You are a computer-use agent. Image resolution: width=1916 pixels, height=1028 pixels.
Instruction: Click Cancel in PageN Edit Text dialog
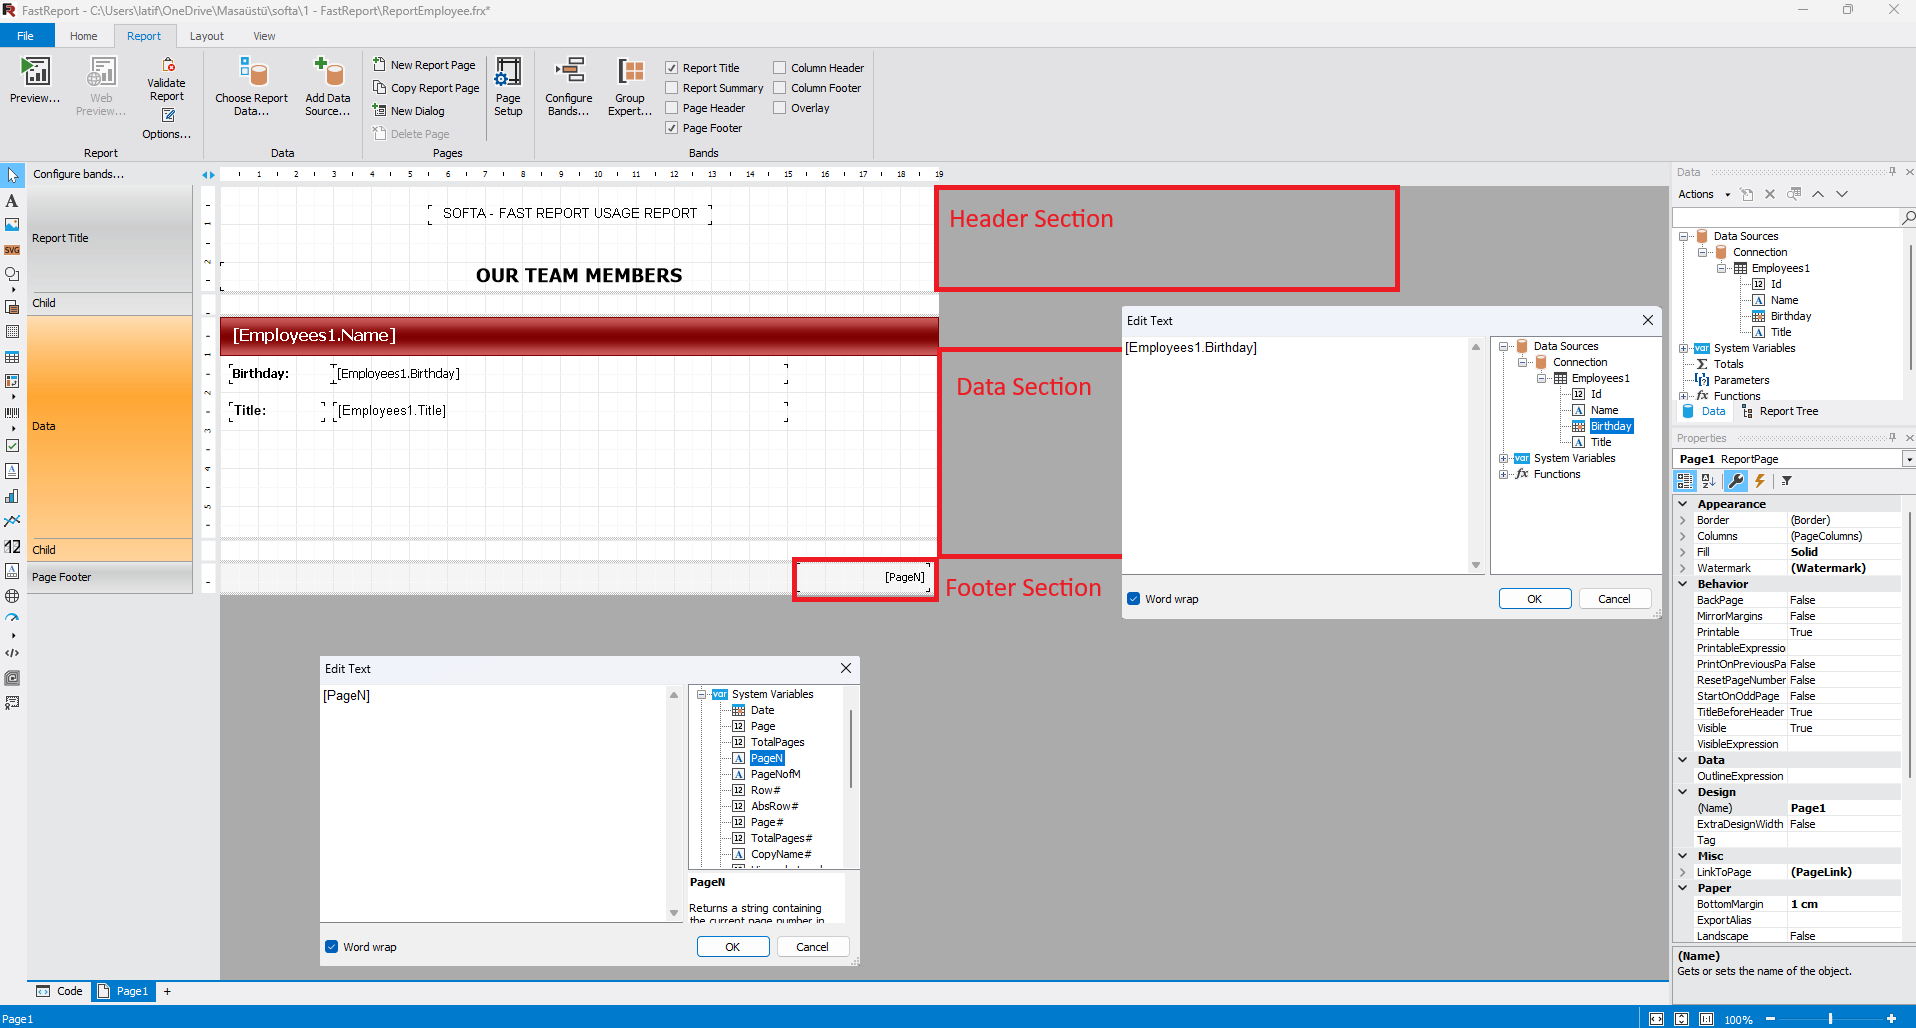click(812, 947)
